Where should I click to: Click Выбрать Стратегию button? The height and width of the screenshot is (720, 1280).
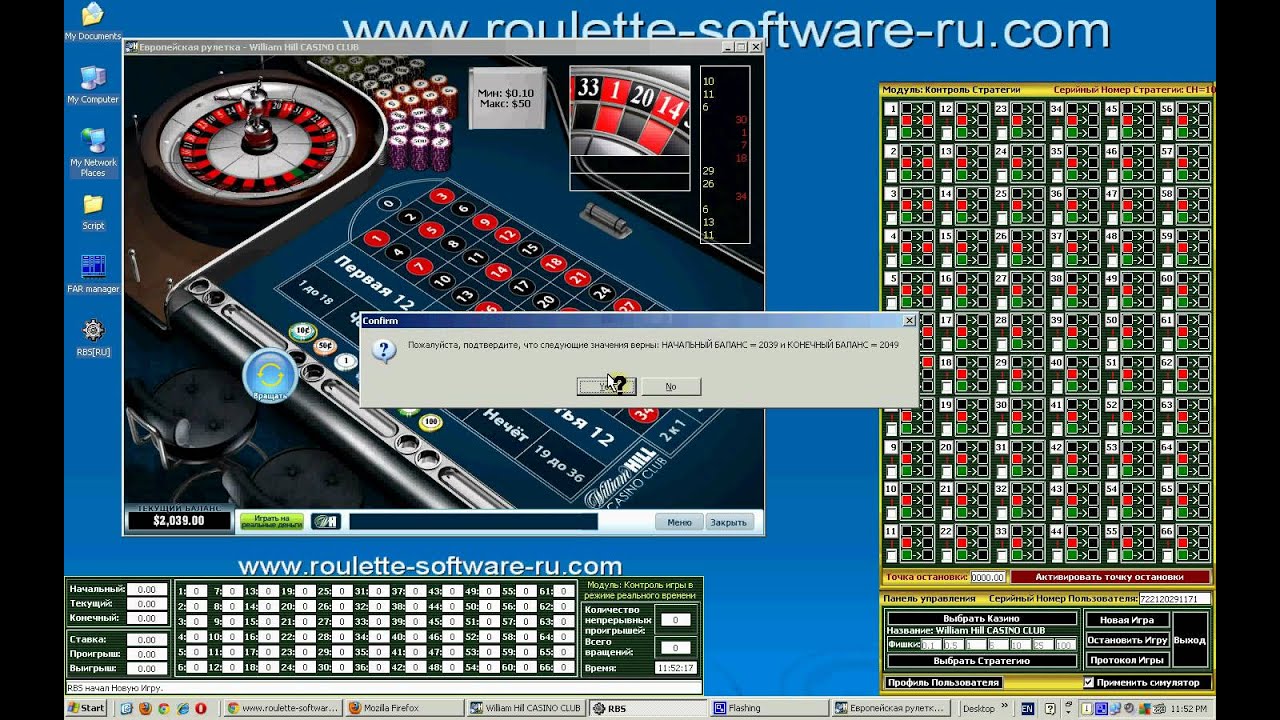(980, 660)
